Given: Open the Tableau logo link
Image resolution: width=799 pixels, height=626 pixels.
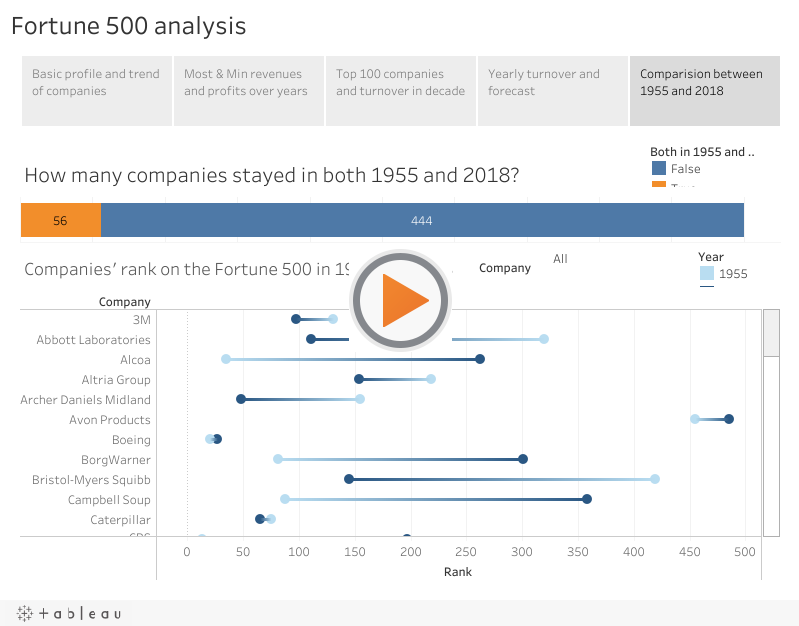Looking at the screenshot, I should coord(69,613).
